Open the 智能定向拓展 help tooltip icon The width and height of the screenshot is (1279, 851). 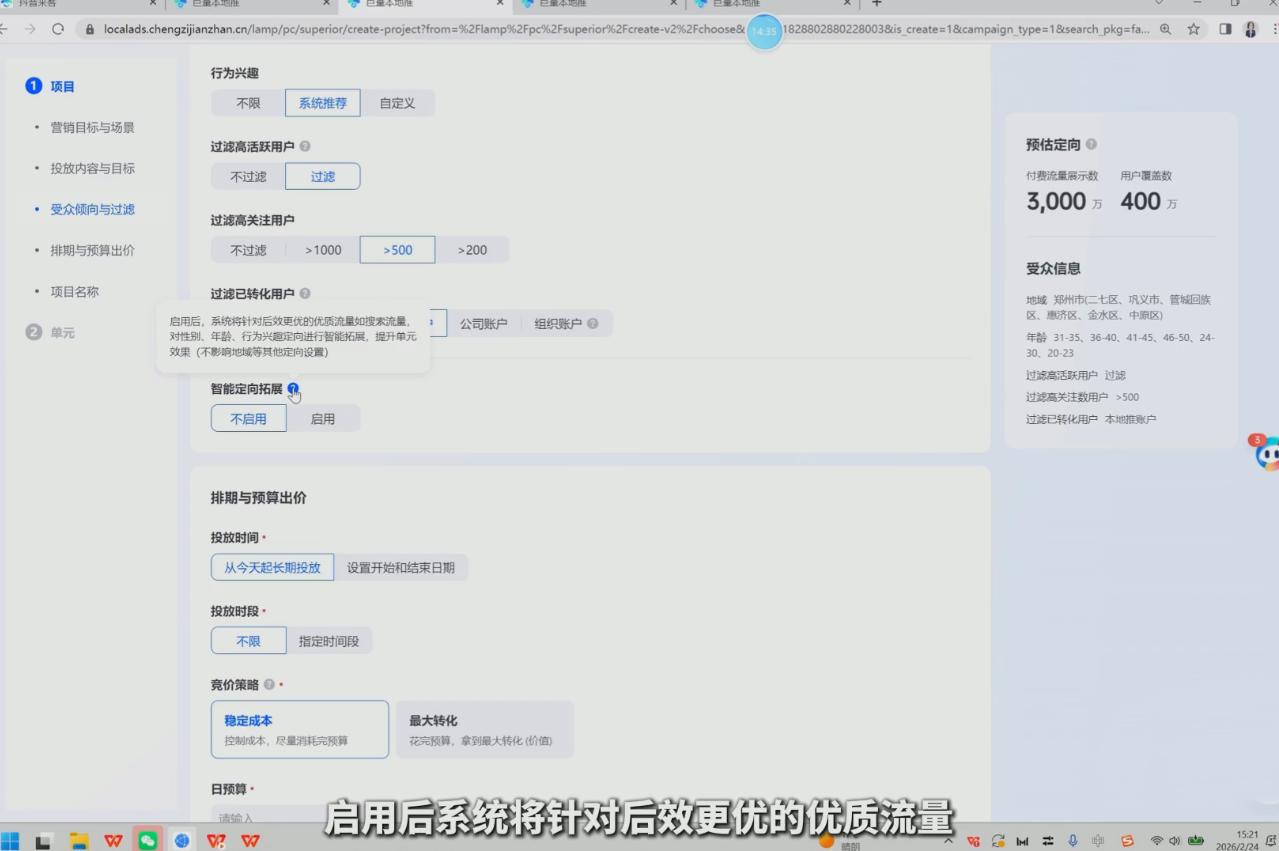[x=293, y=388]
